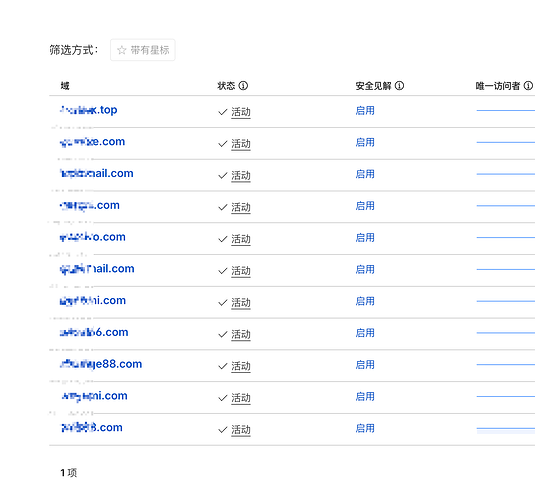This screenshot has height=500, width=535.
Task: Click 活动 status in the e88.com row
Action: coord(241,366)
